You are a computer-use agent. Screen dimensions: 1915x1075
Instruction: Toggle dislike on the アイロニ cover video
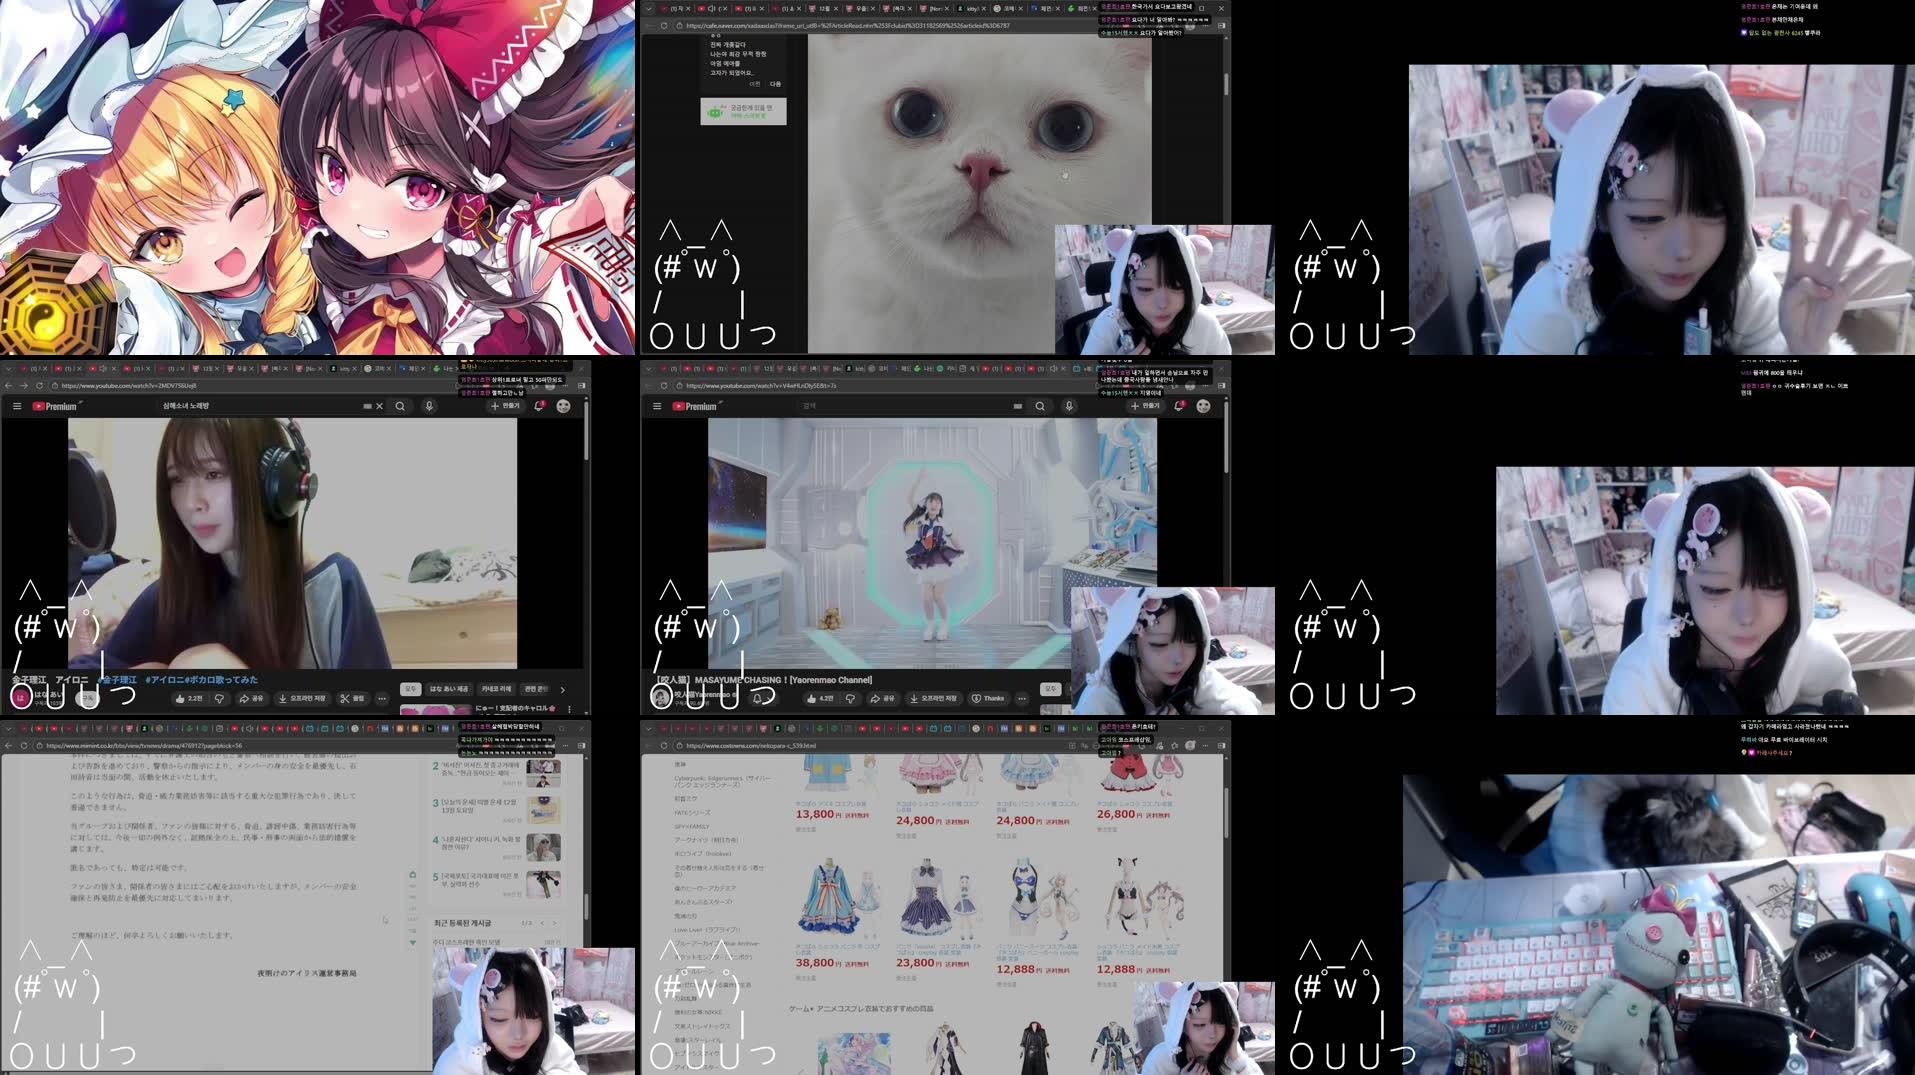219,698
